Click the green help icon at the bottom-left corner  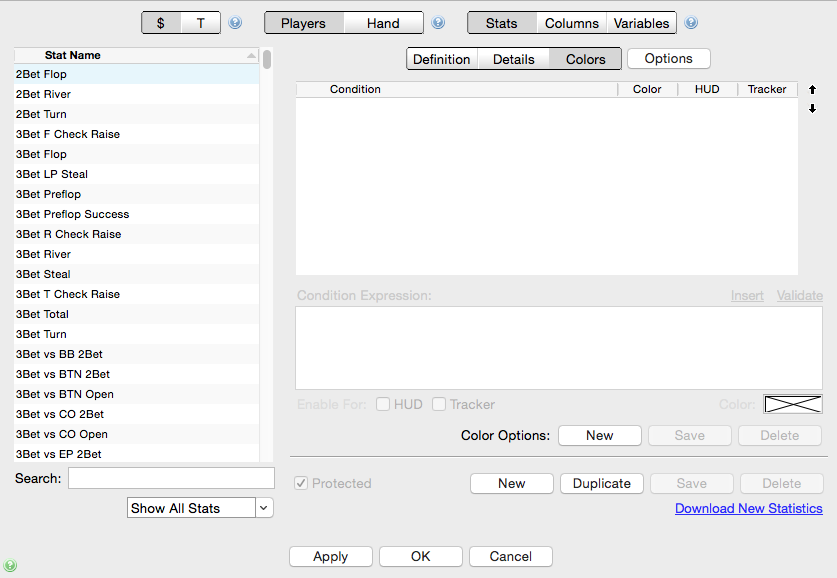coord(10,565)
